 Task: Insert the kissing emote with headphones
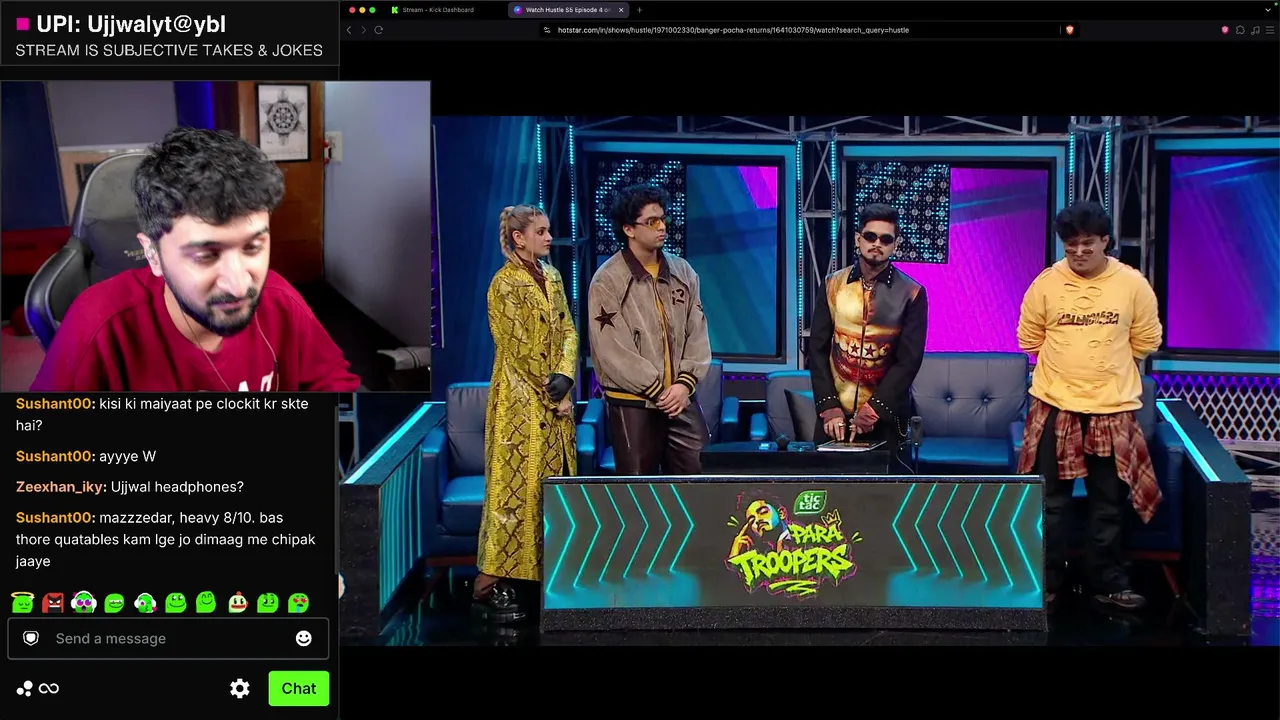[x=145, y=603]
